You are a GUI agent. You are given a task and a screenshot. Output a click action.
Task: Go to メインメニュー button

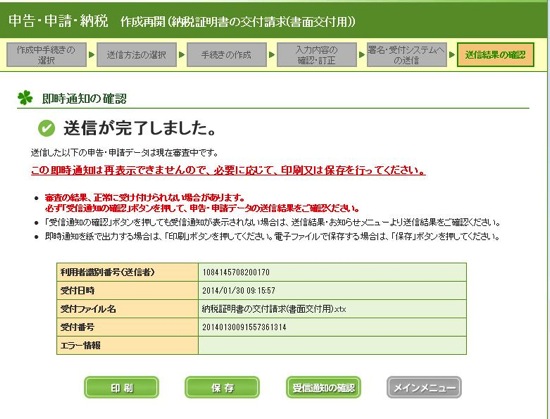[x=424, y=387]
